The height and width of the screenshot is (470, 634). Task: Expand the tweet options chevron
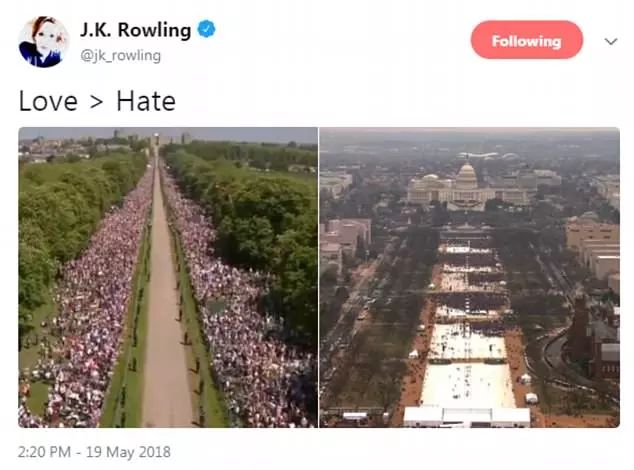pos(611,41)
